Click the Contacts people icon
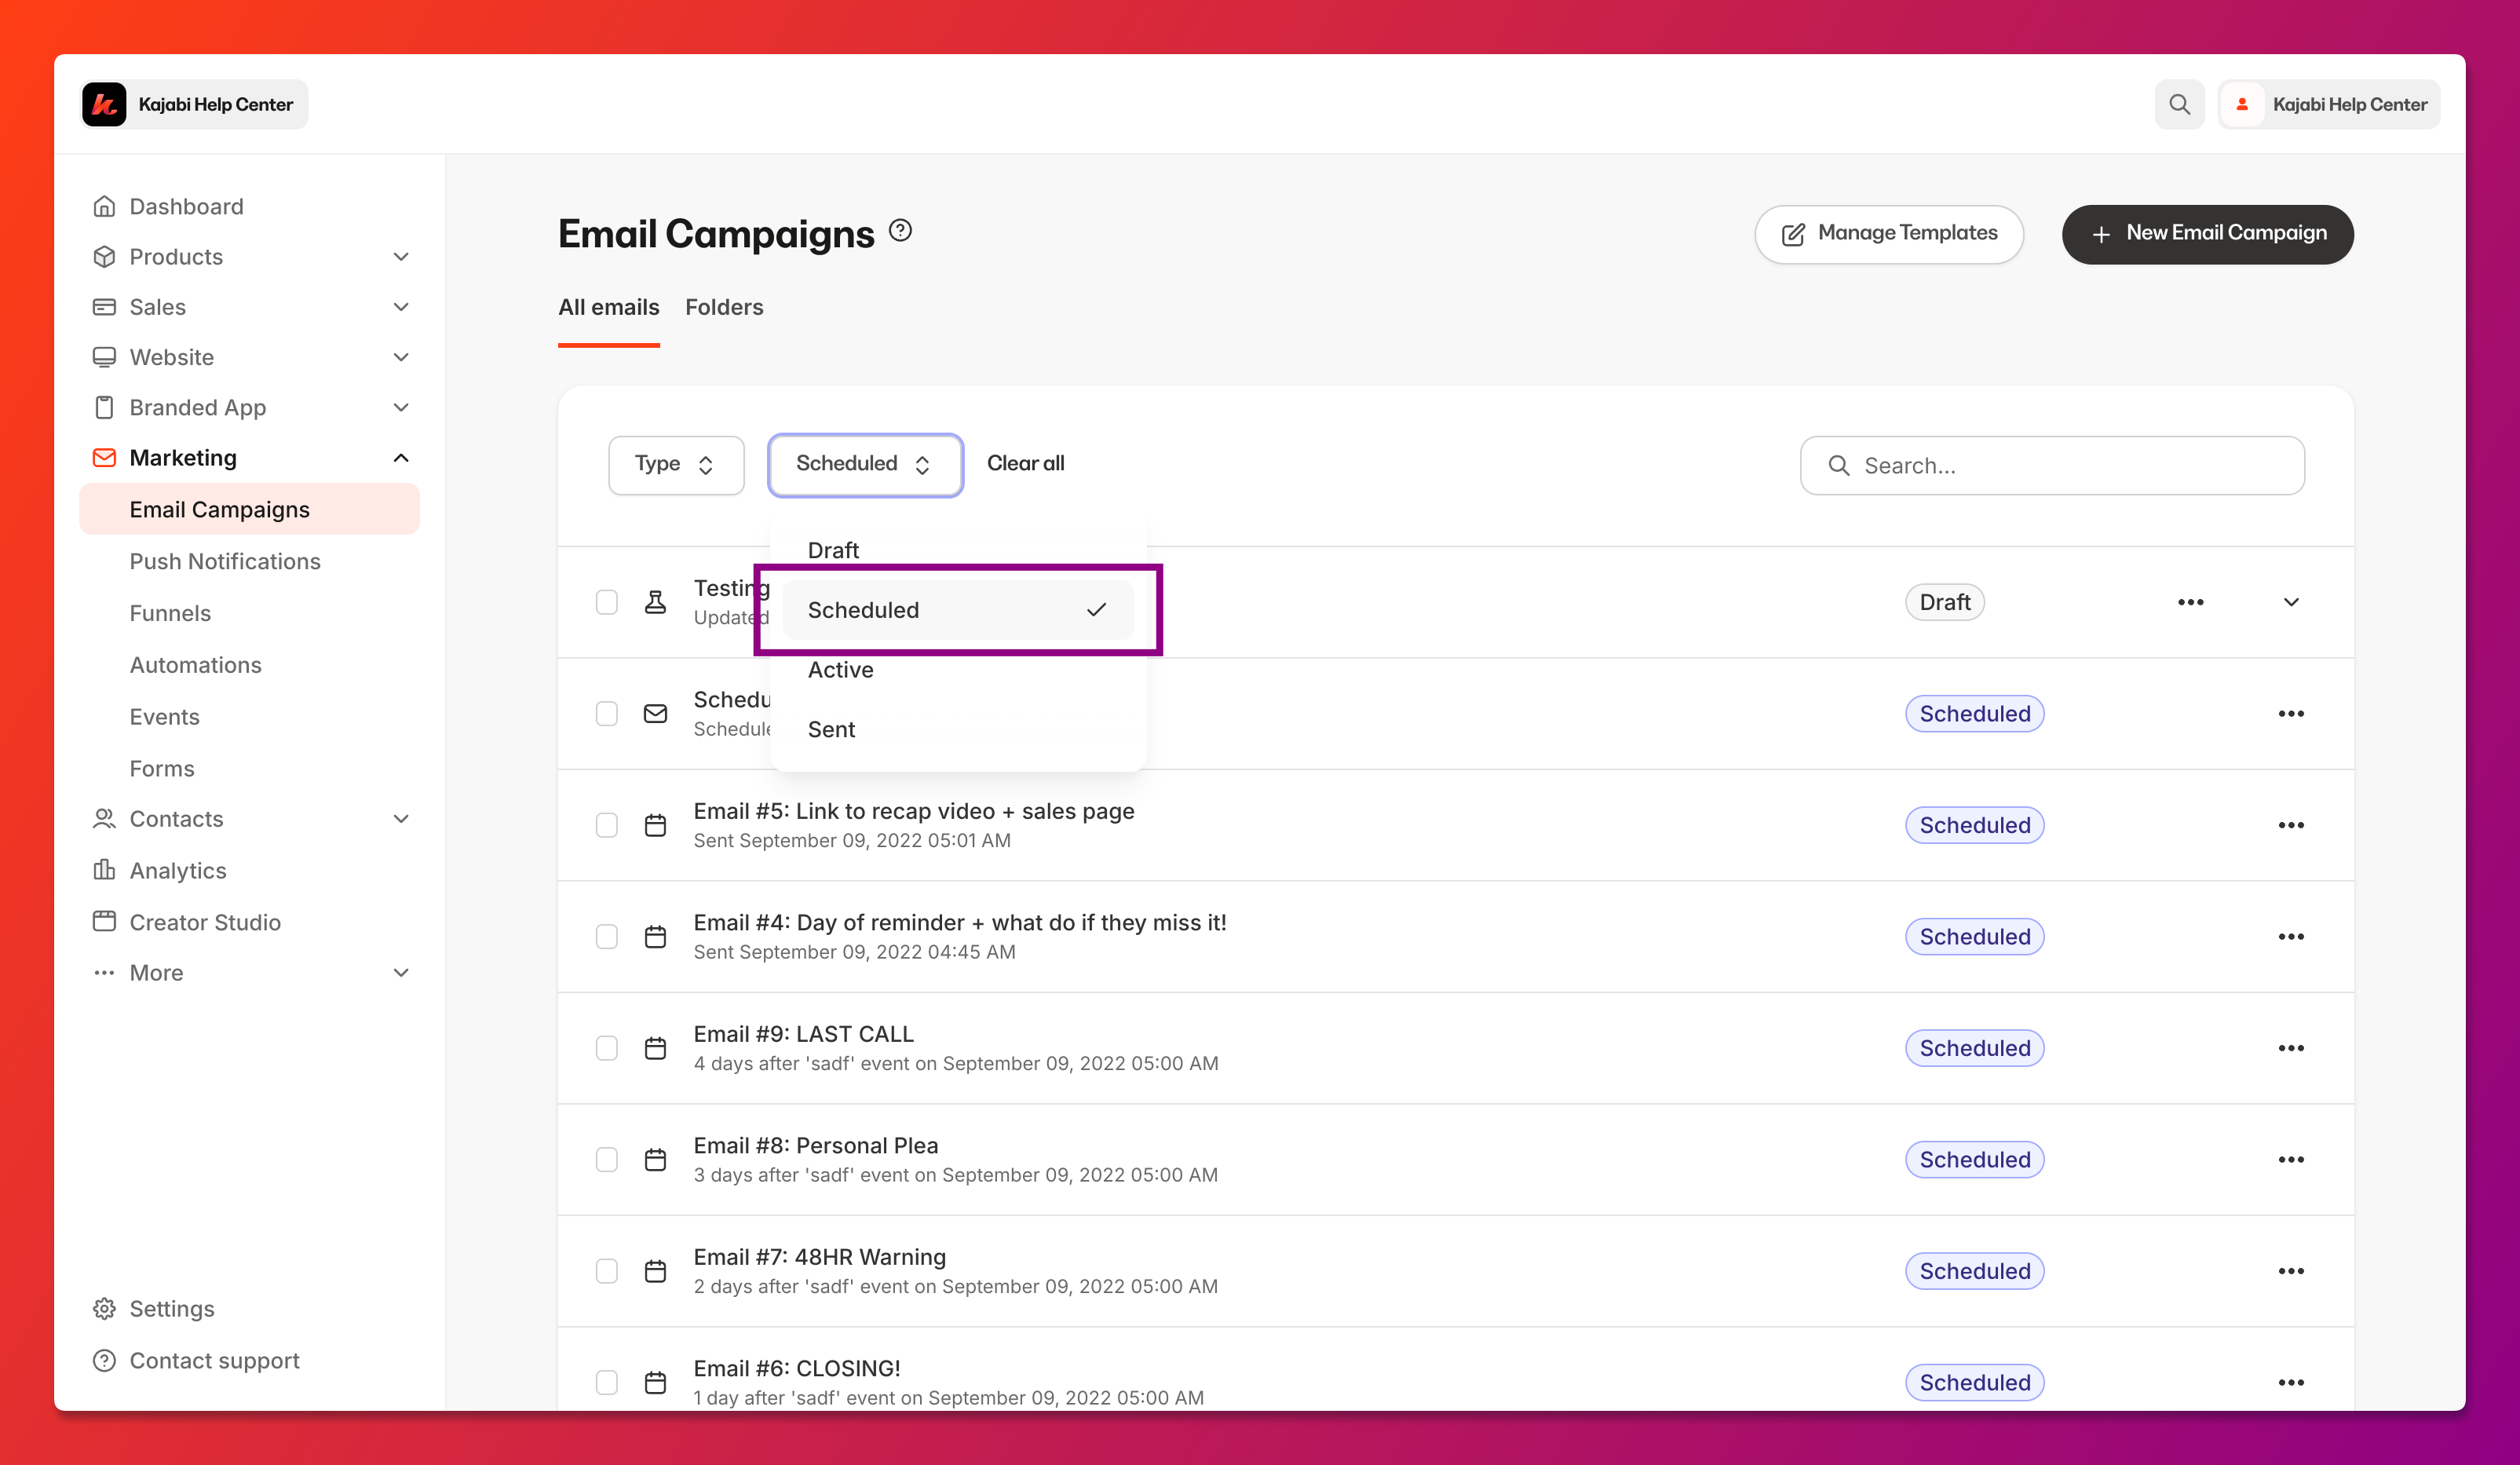The image size is (2520, 1465). click(104, 818)
